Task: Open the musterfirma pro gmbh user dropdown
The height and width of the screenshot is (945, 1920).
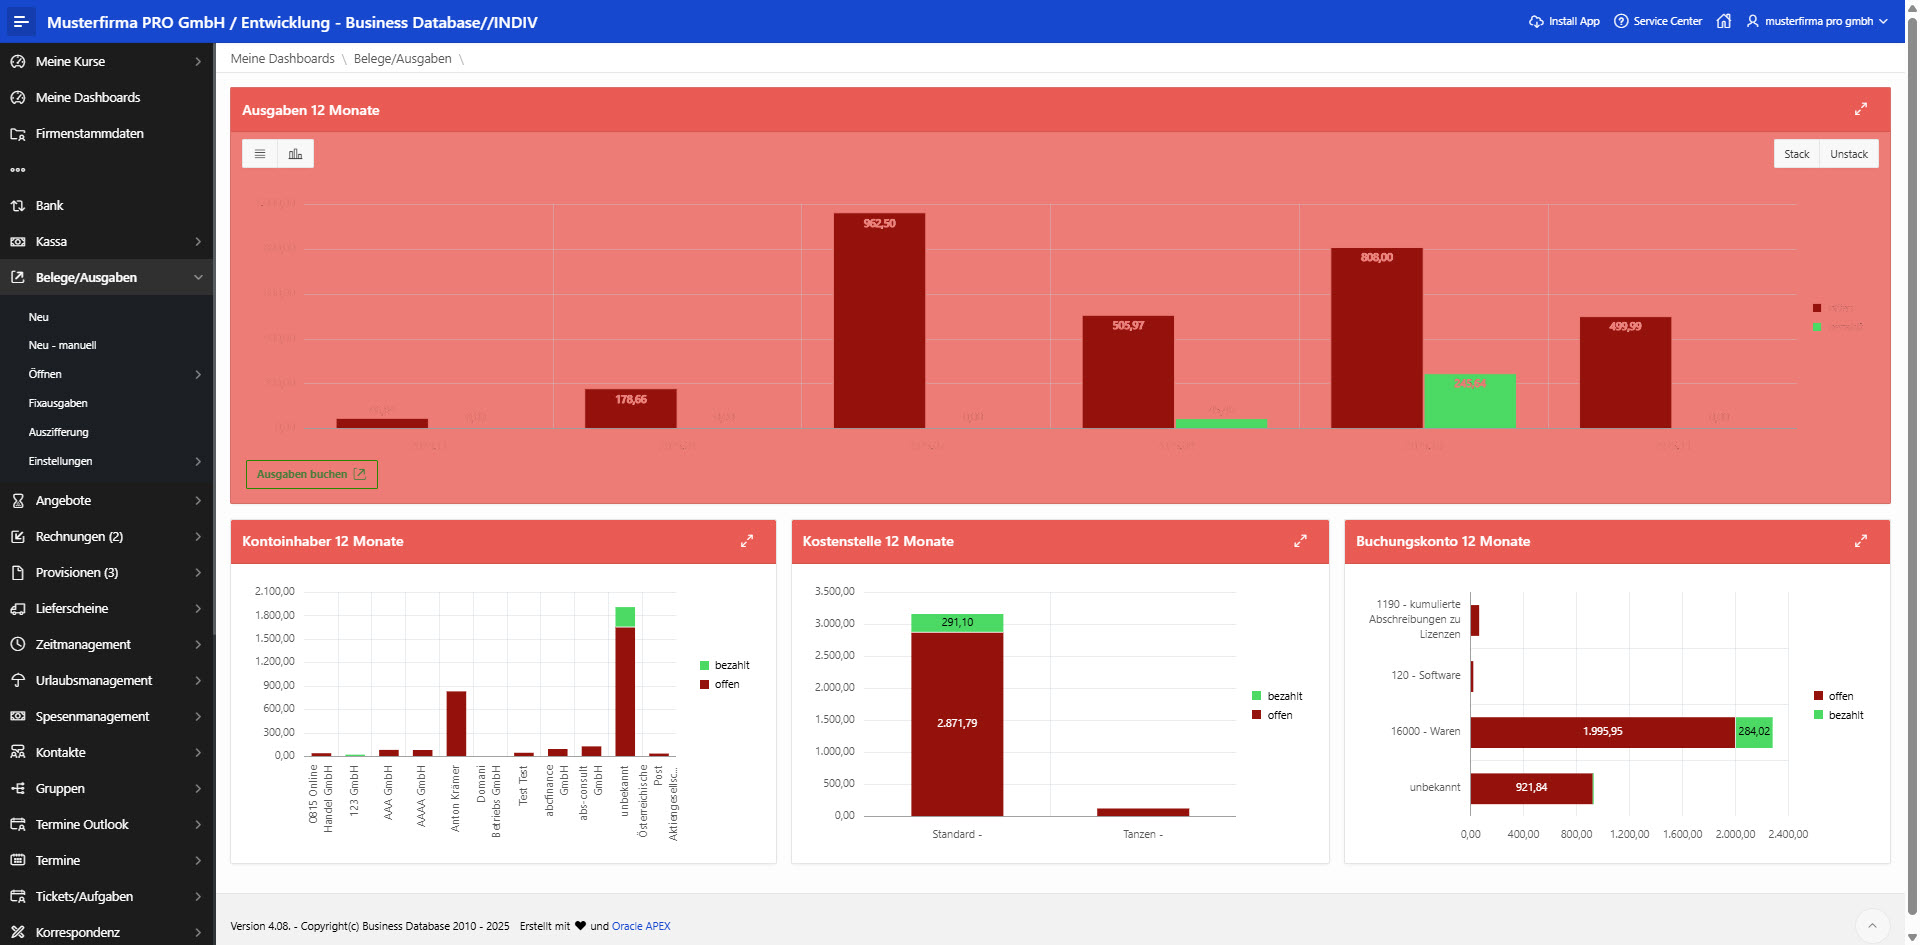Action: [1817, 21]
